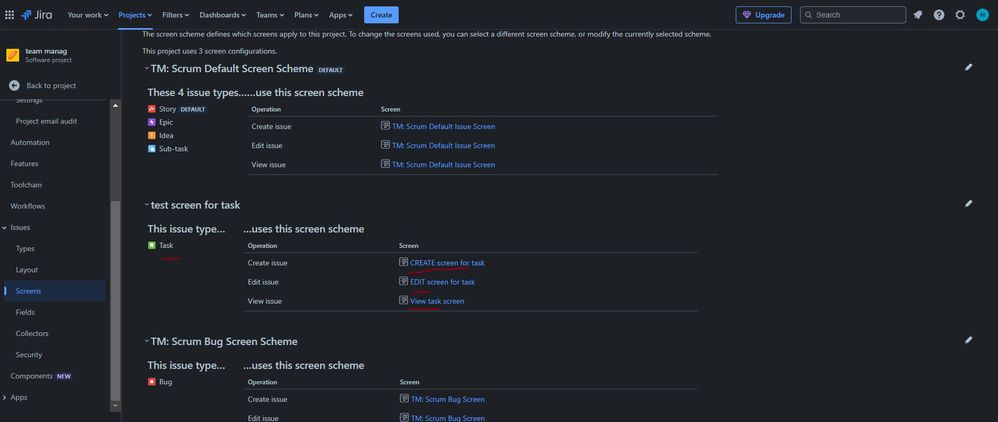
Task: Open the Teams dropdown menu
Action: point(271,15)
